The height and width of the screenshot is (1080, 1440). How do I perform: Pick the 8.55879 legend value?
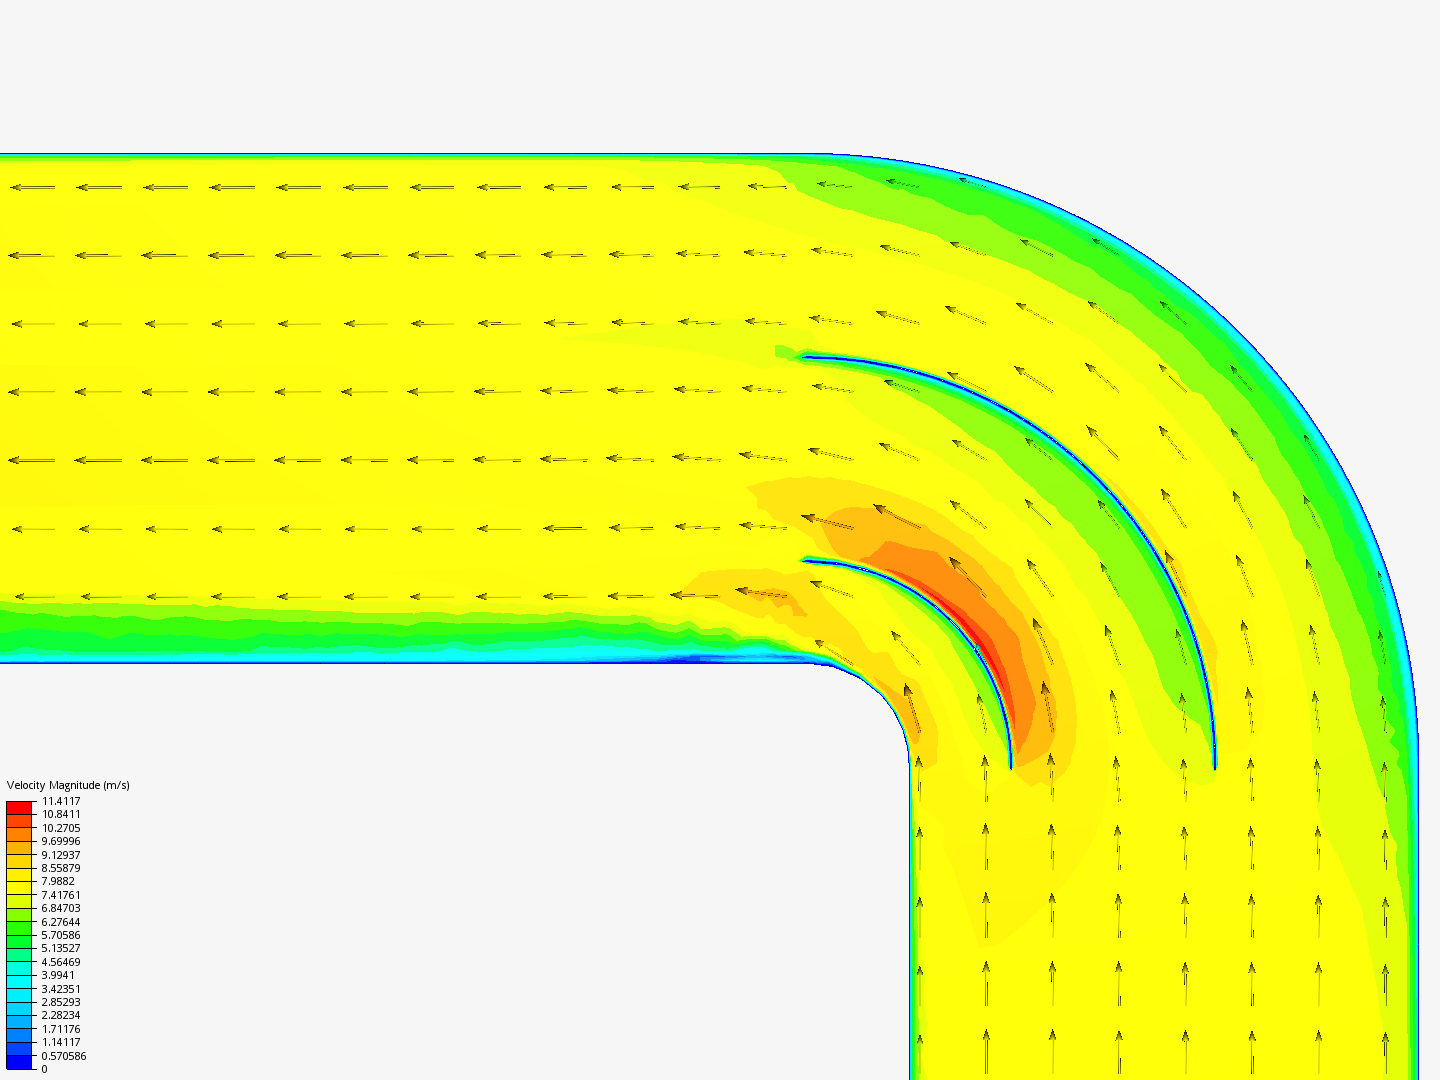61,868
